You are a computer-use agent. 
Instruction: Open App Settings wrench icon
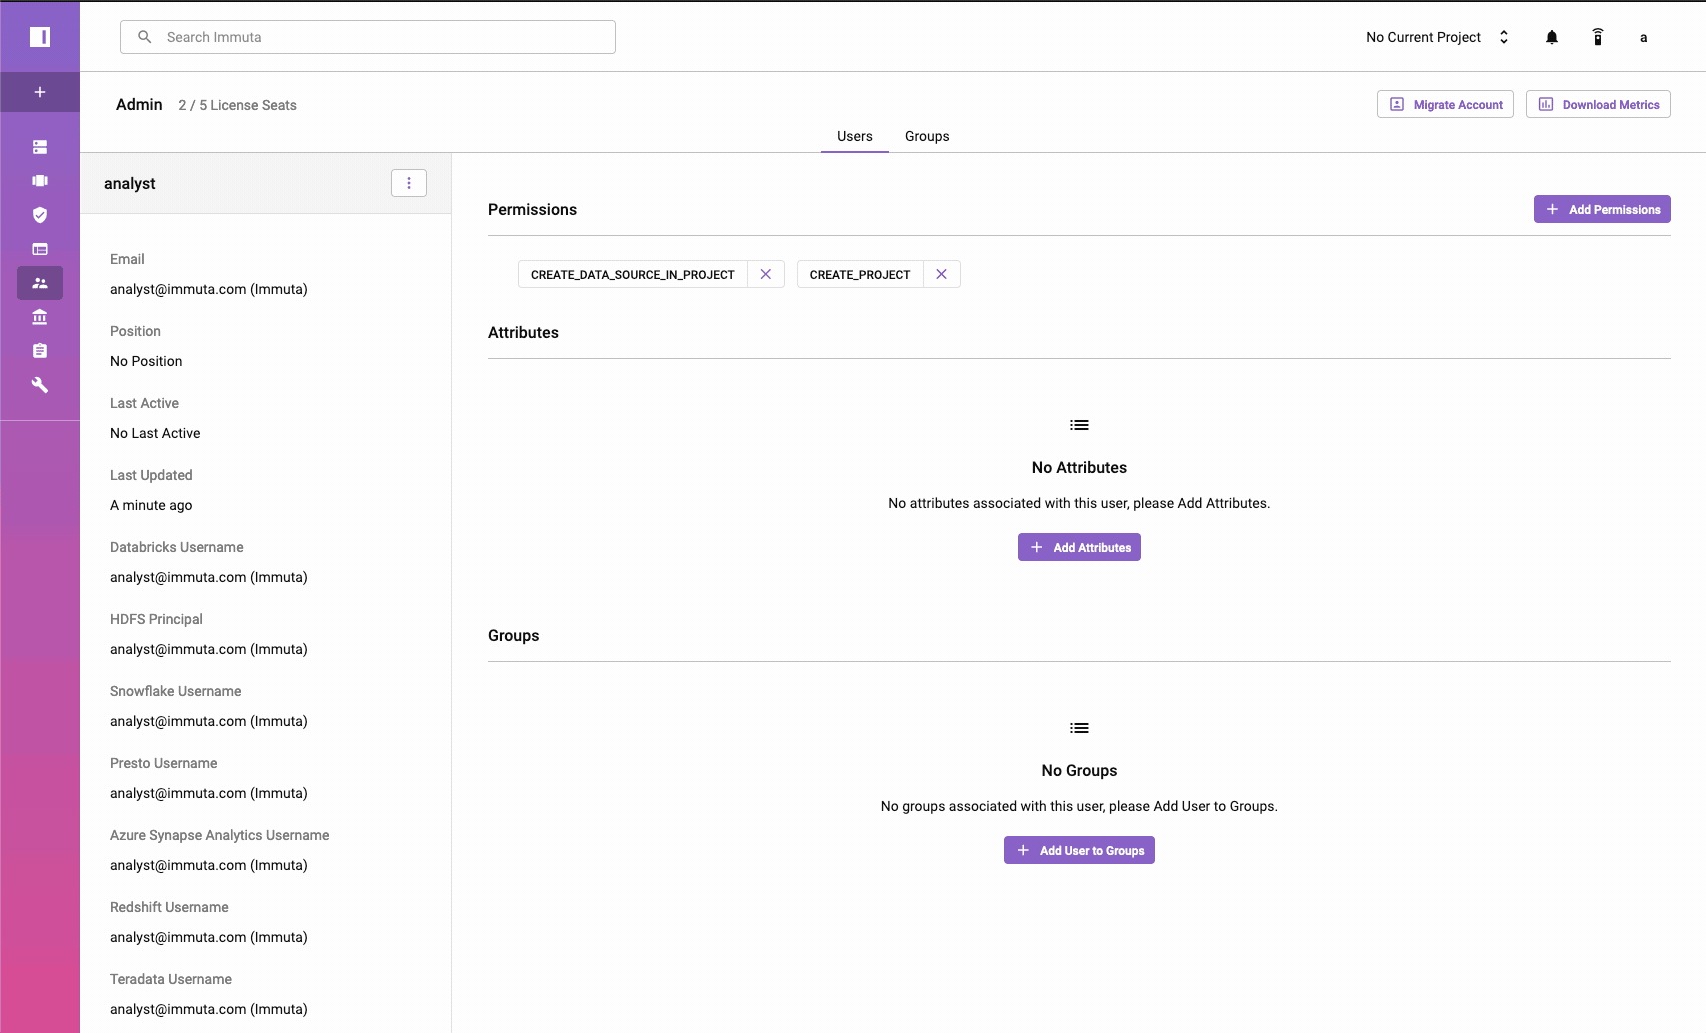[x=40, y=385]
